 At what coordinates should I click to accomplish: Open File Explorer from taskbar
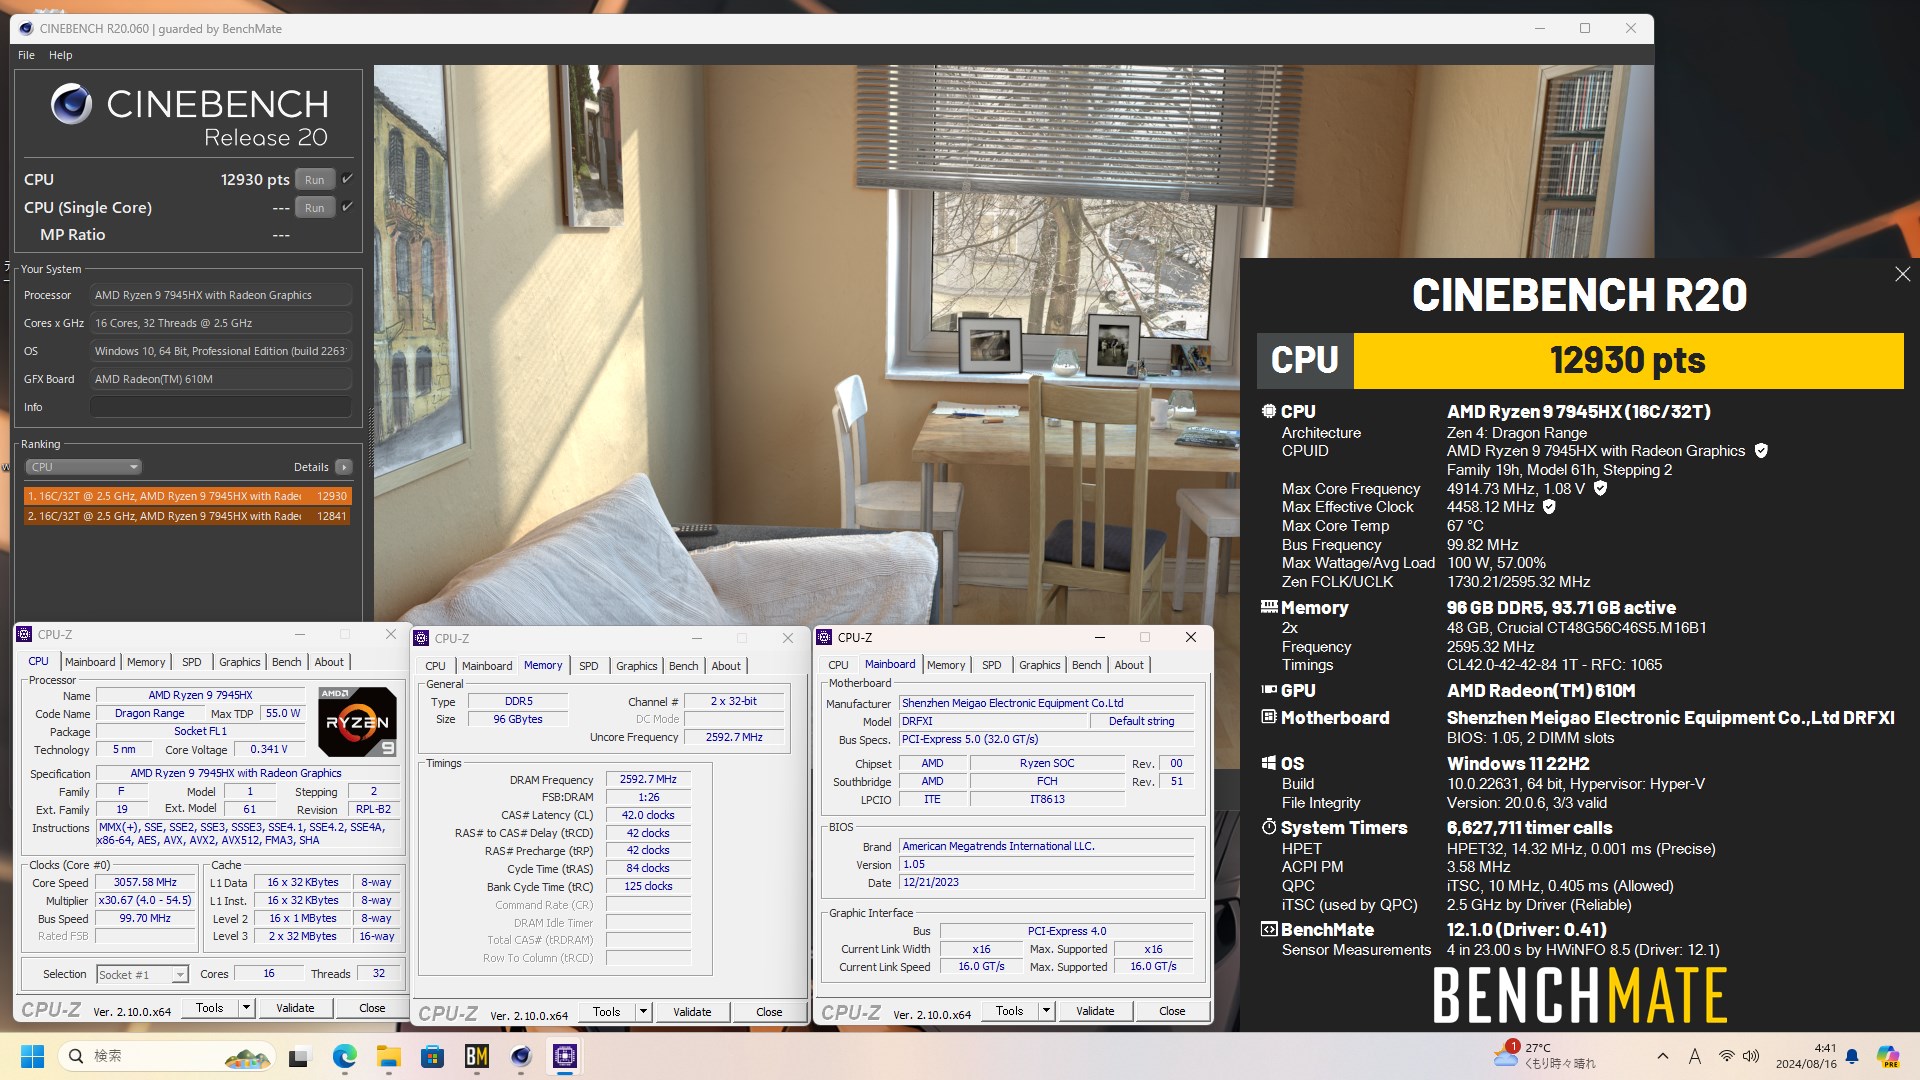[388, 1056]
